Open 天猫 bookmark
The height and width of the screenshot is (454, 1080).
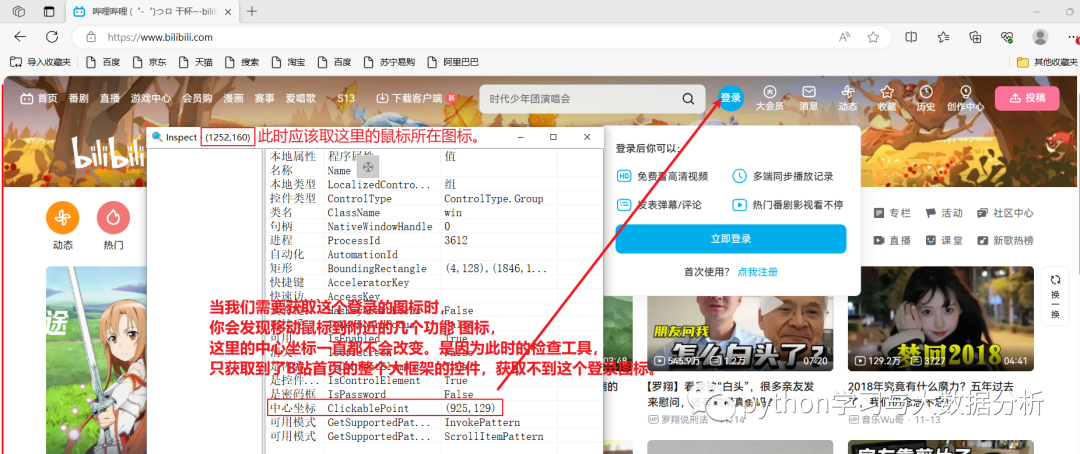196,62
